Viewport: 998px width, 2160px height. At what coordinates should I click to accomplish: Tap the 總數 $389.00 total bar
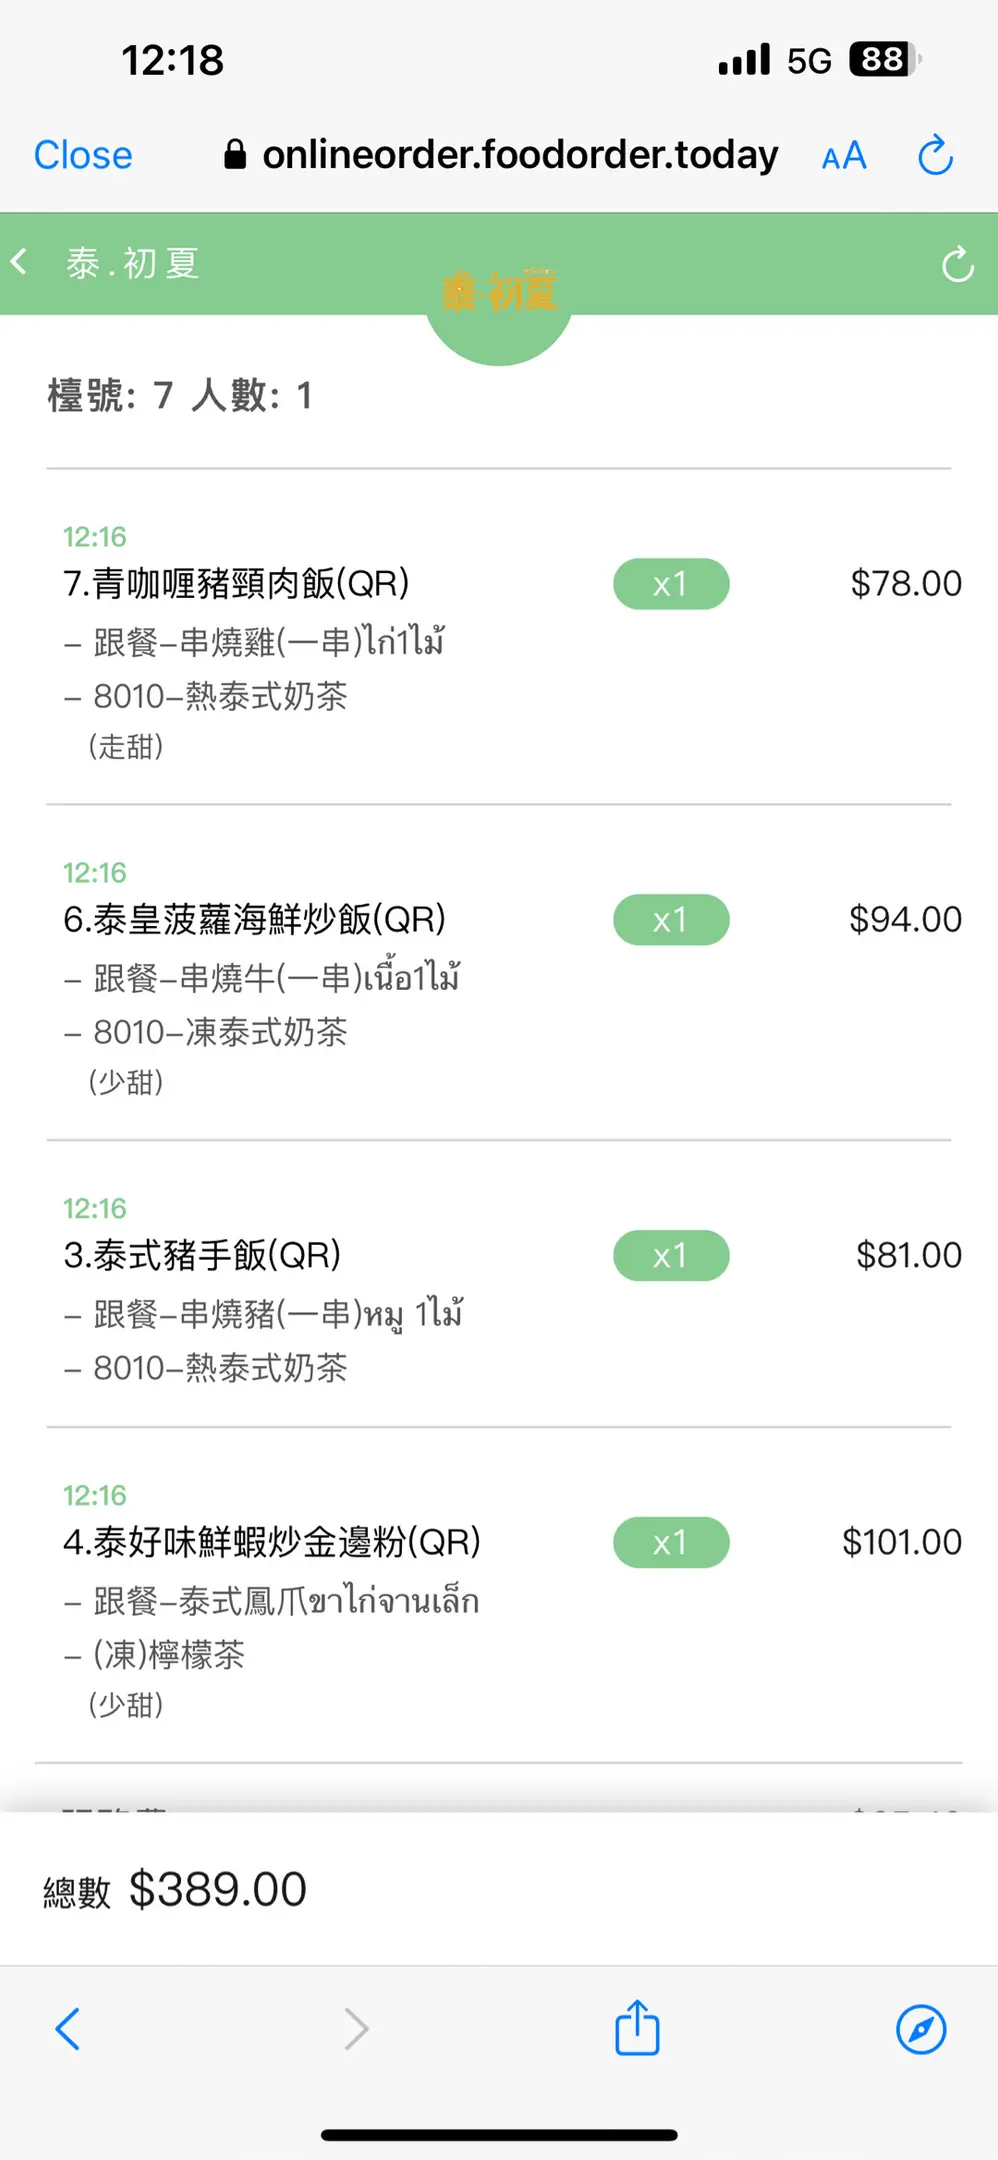(175, 1890)
